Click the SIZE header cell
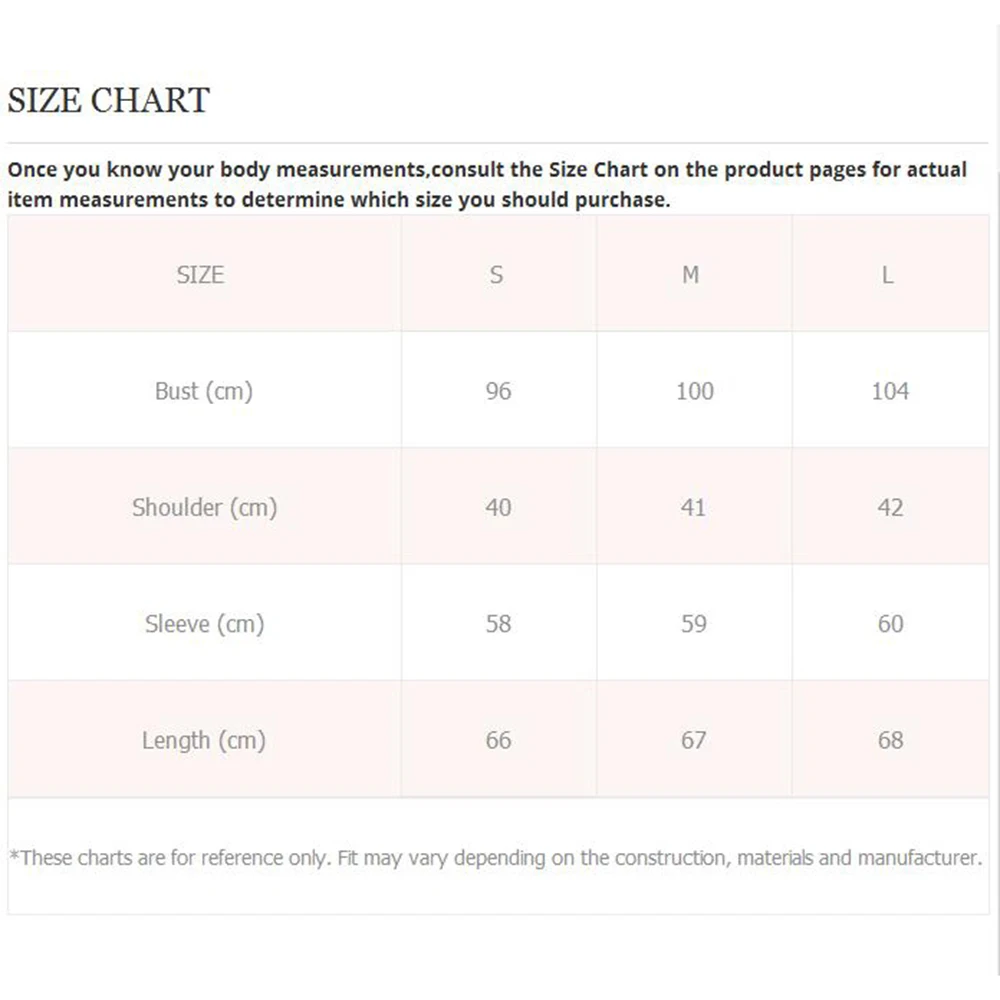 coord(200,275)
